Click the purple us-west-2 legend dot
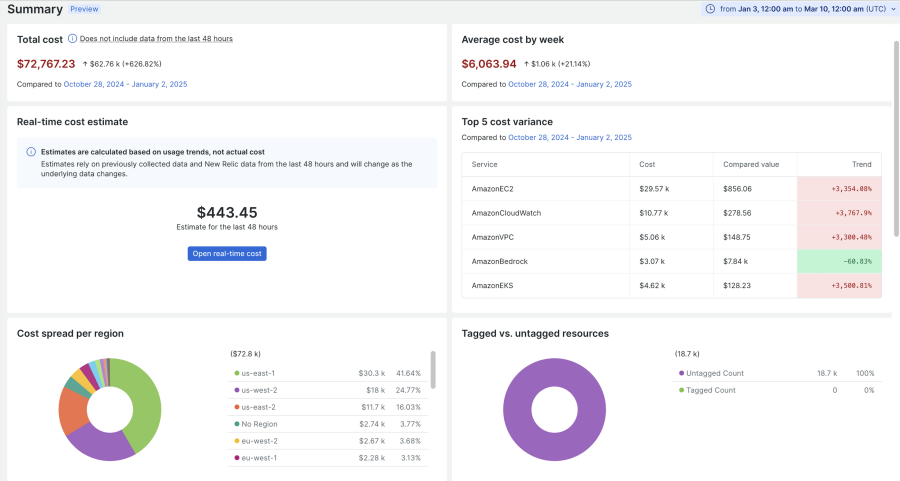 point(236,390)
